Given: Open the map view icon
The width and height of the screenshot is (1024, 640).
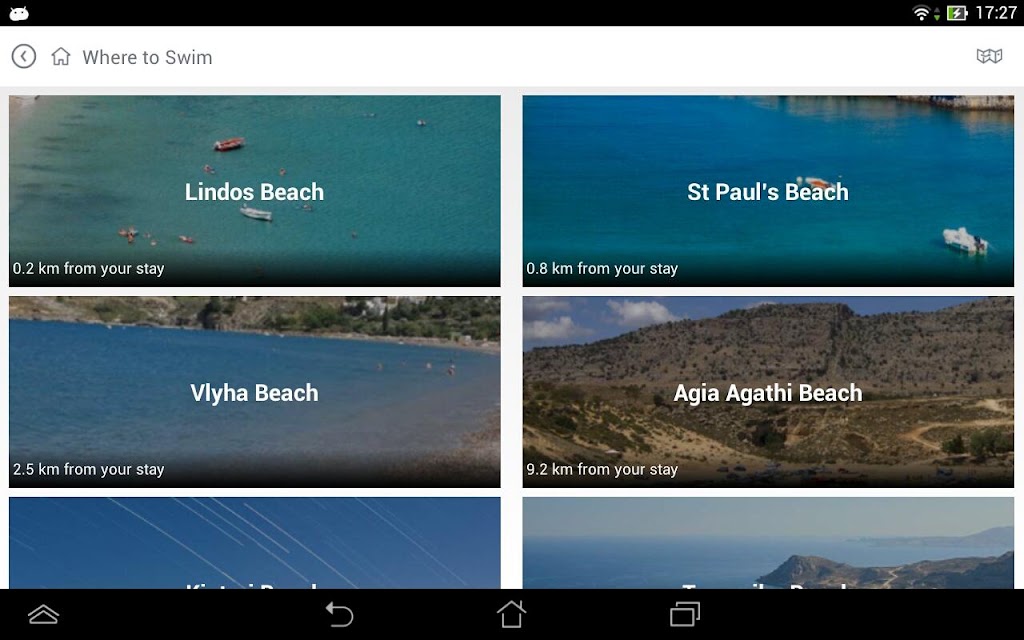Looking at the screenshot, I should point(989,56).
